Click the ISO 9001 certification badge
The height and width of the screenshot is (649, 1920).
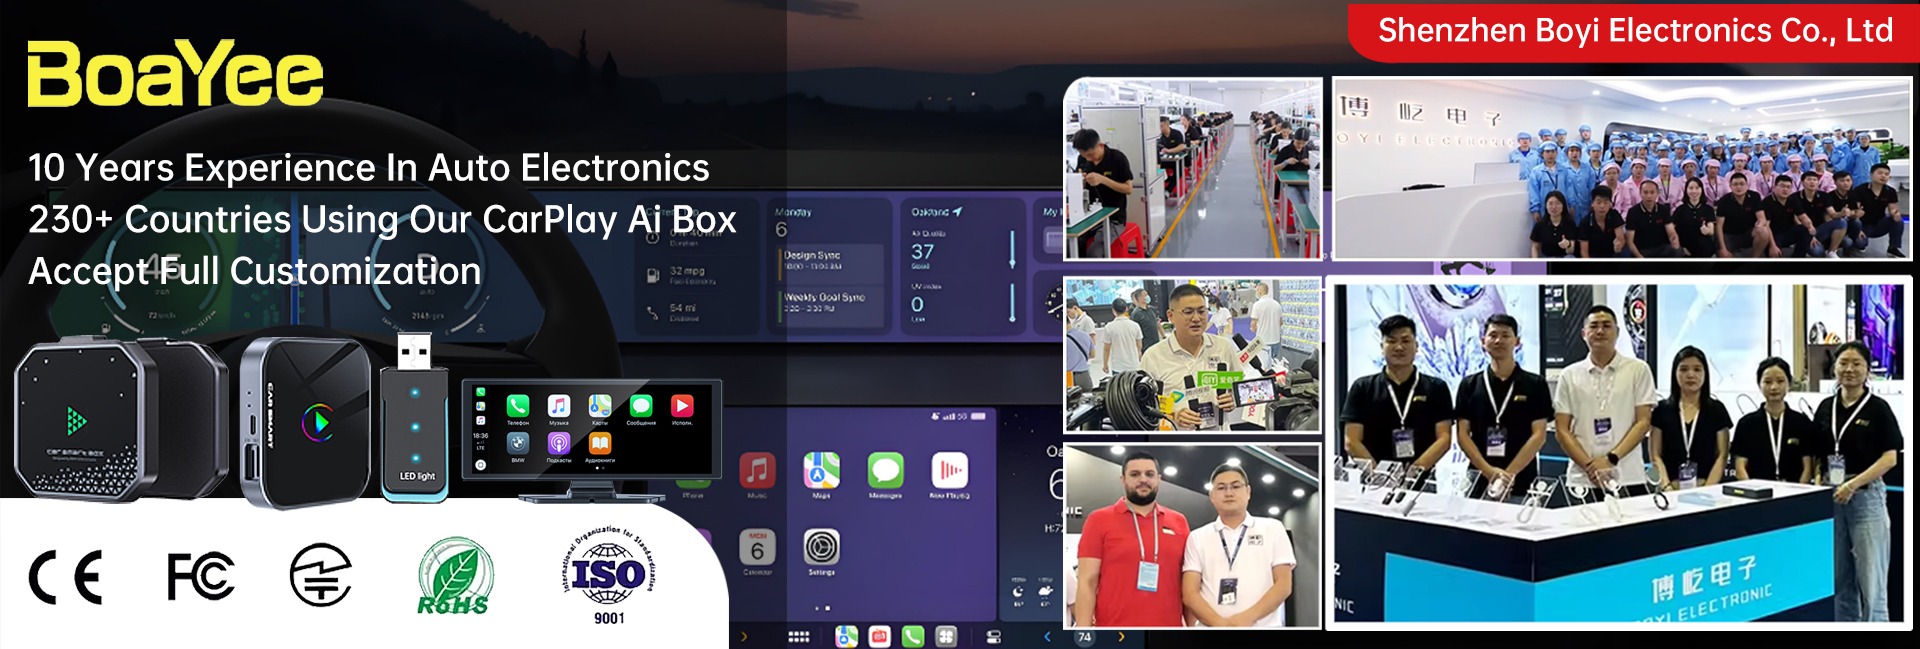pos(608,576)
